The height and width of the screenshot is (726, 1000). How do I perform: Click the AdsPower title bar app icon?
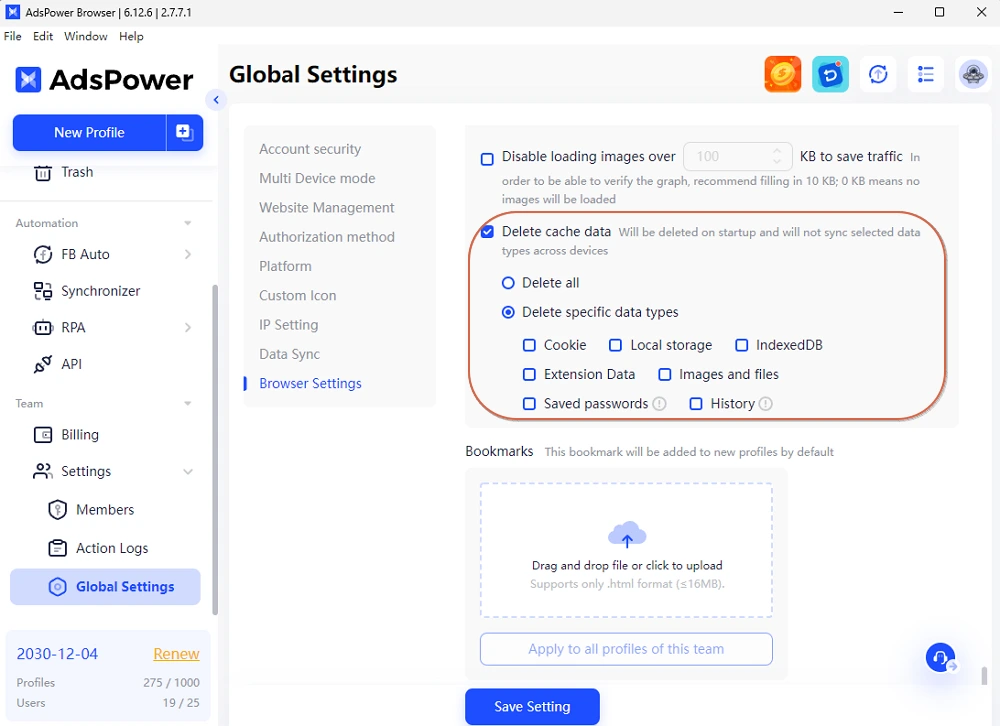pos(12,12)
